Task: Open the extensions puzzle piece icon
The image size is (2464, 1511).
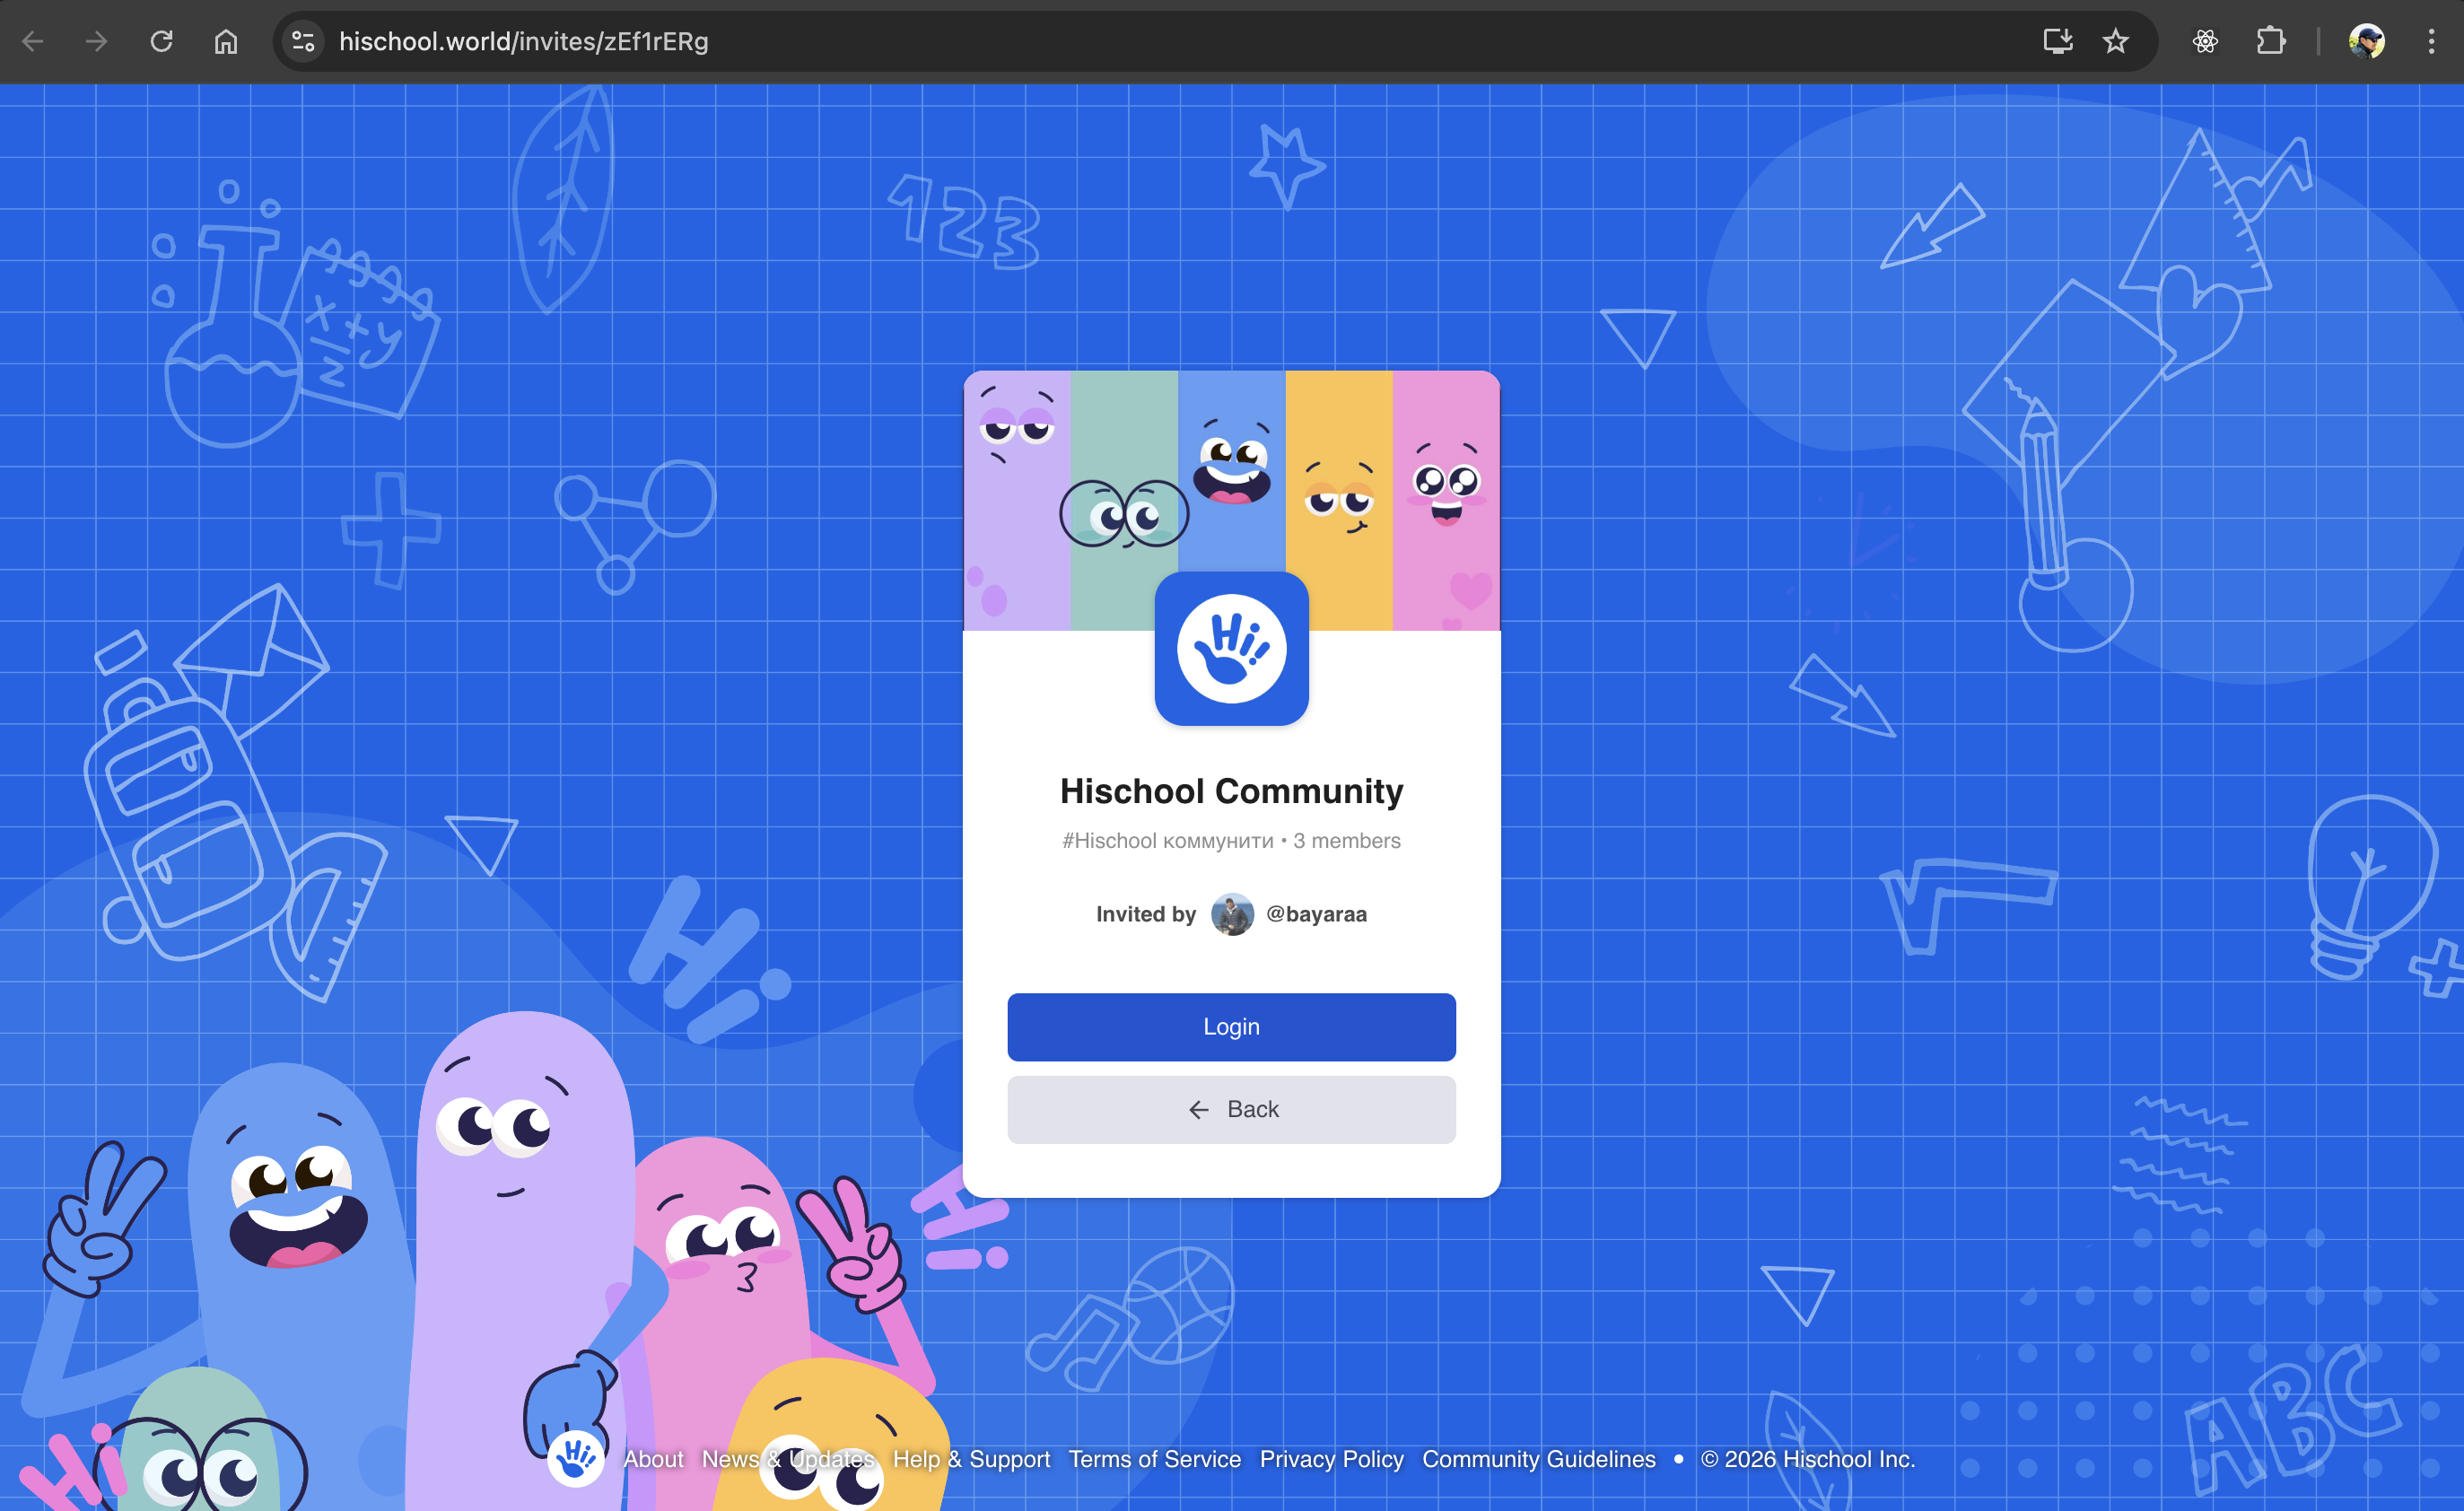Action: pyautogui.click(x=2270, y=41)
